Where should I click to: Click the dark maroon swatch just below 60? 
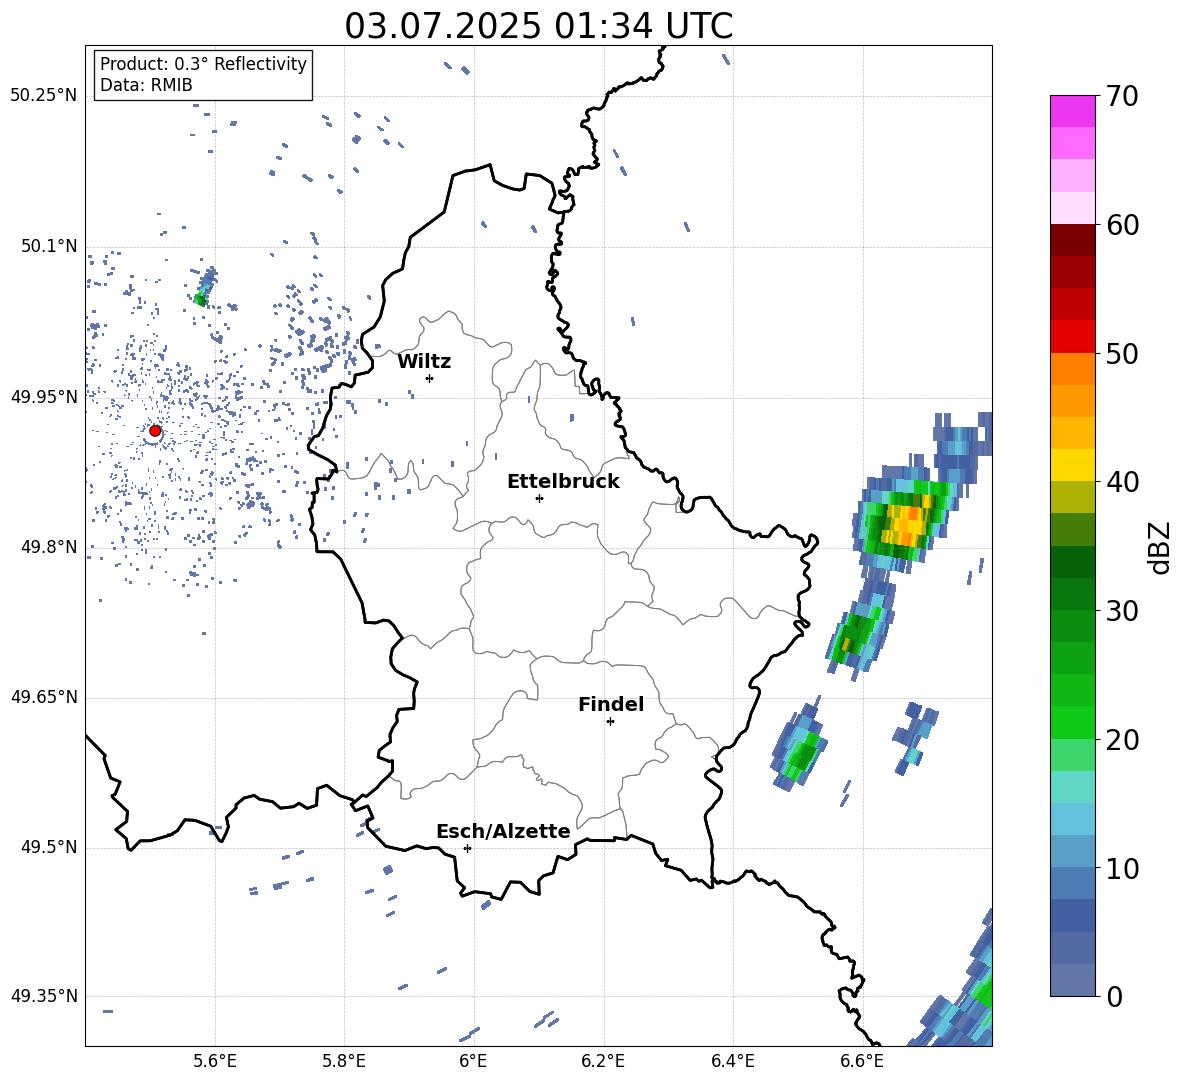[1072, 240]
